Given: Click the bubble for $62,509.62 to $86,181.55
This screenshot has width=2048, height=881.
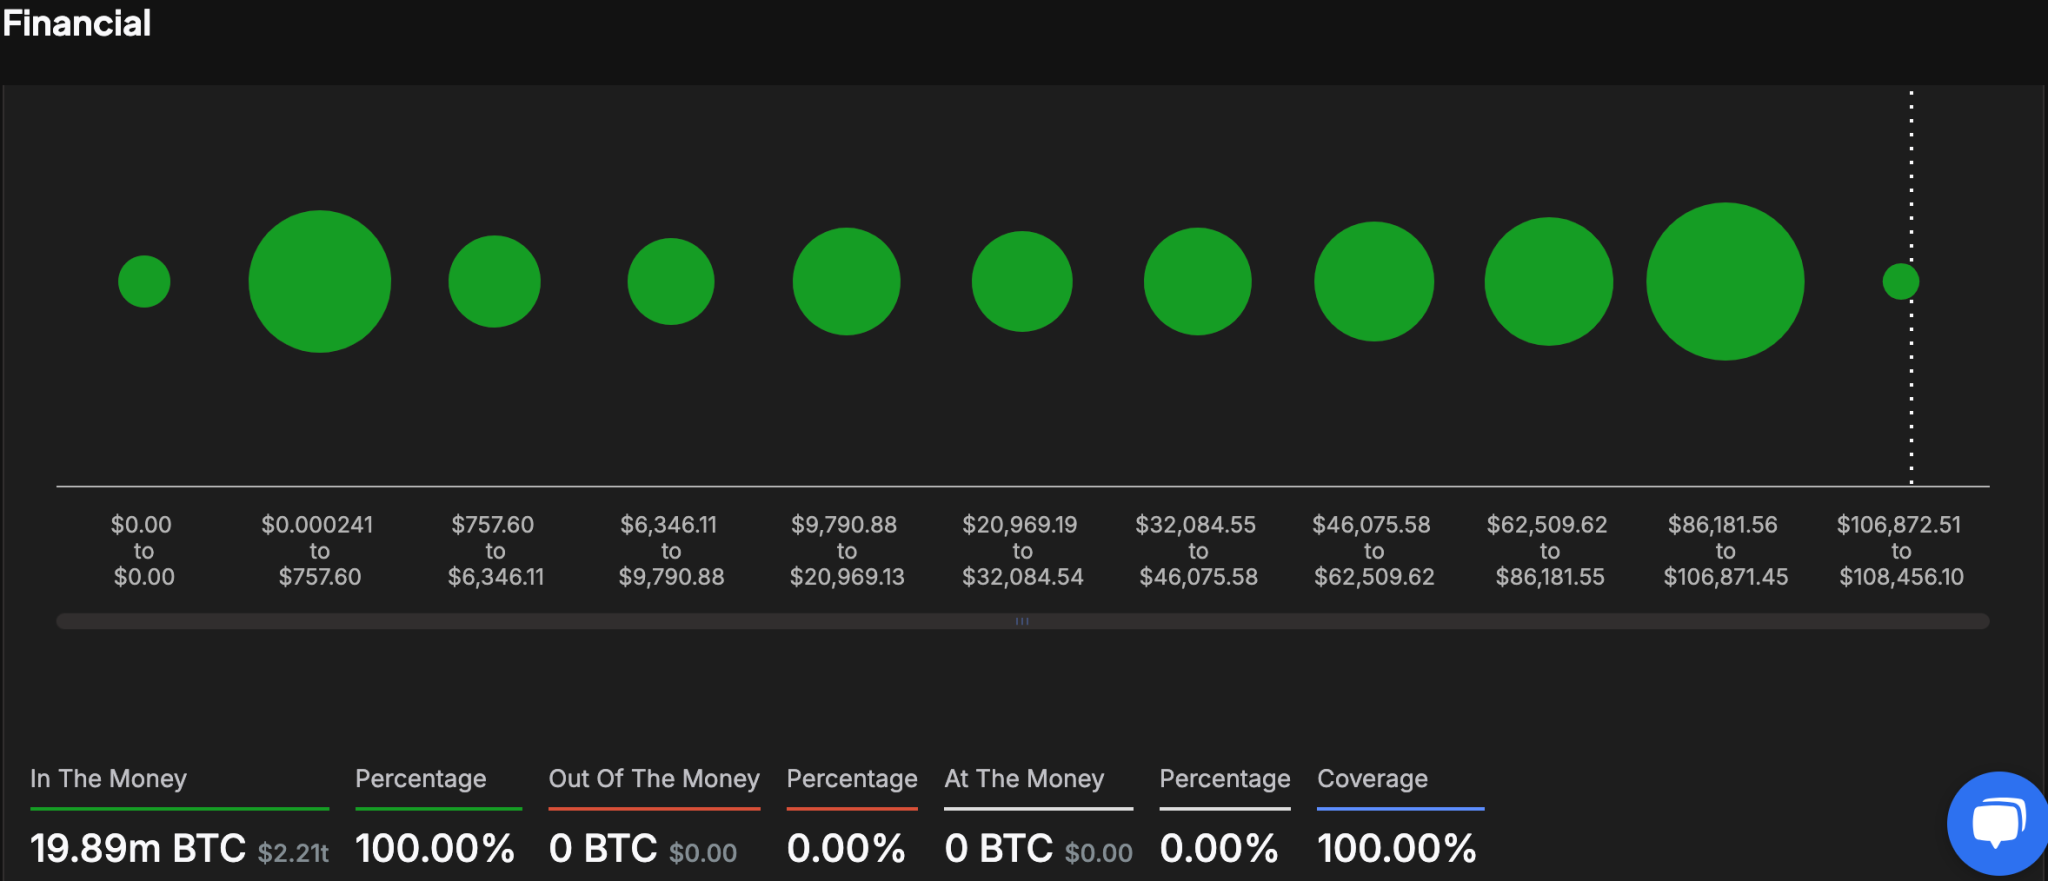Looking at the screenshot, I should 1549,281.
